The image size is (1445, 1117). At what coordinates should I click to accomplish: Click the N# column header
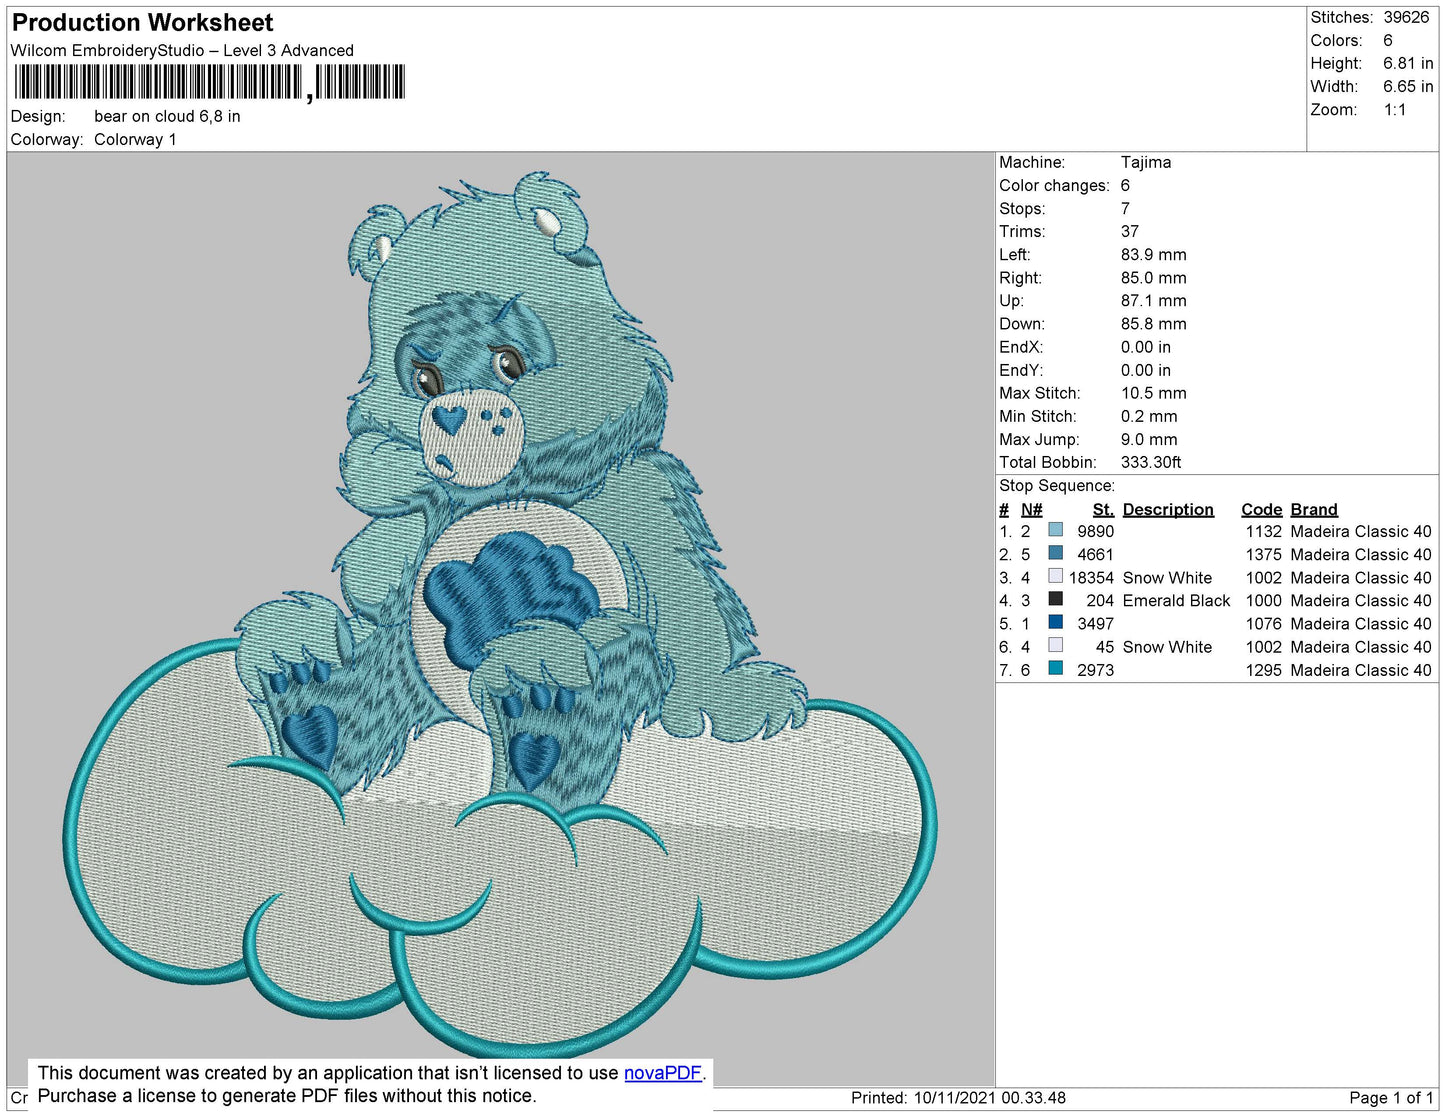(1031, 509)
